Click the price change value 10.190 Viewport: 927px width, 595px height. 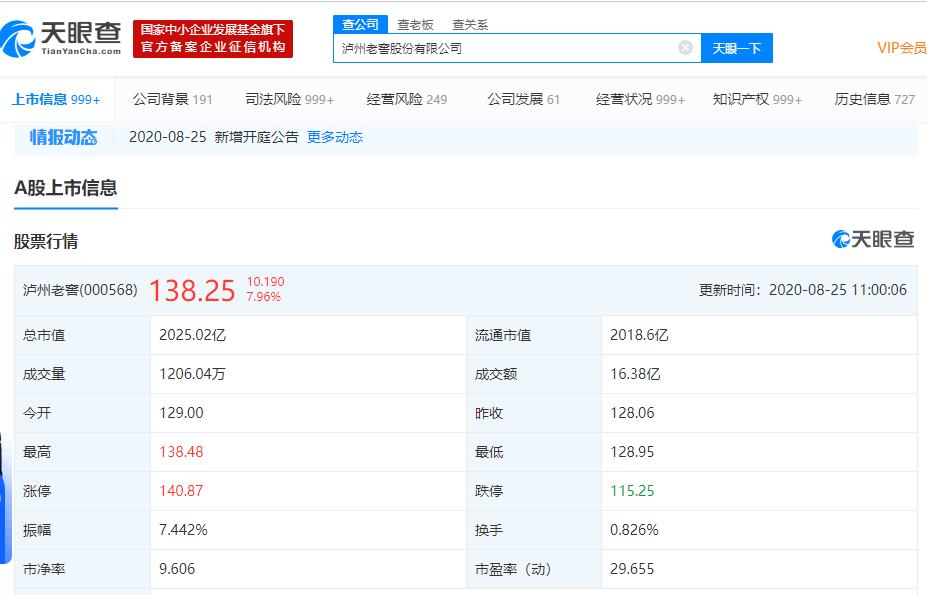[x=265, y=282]
